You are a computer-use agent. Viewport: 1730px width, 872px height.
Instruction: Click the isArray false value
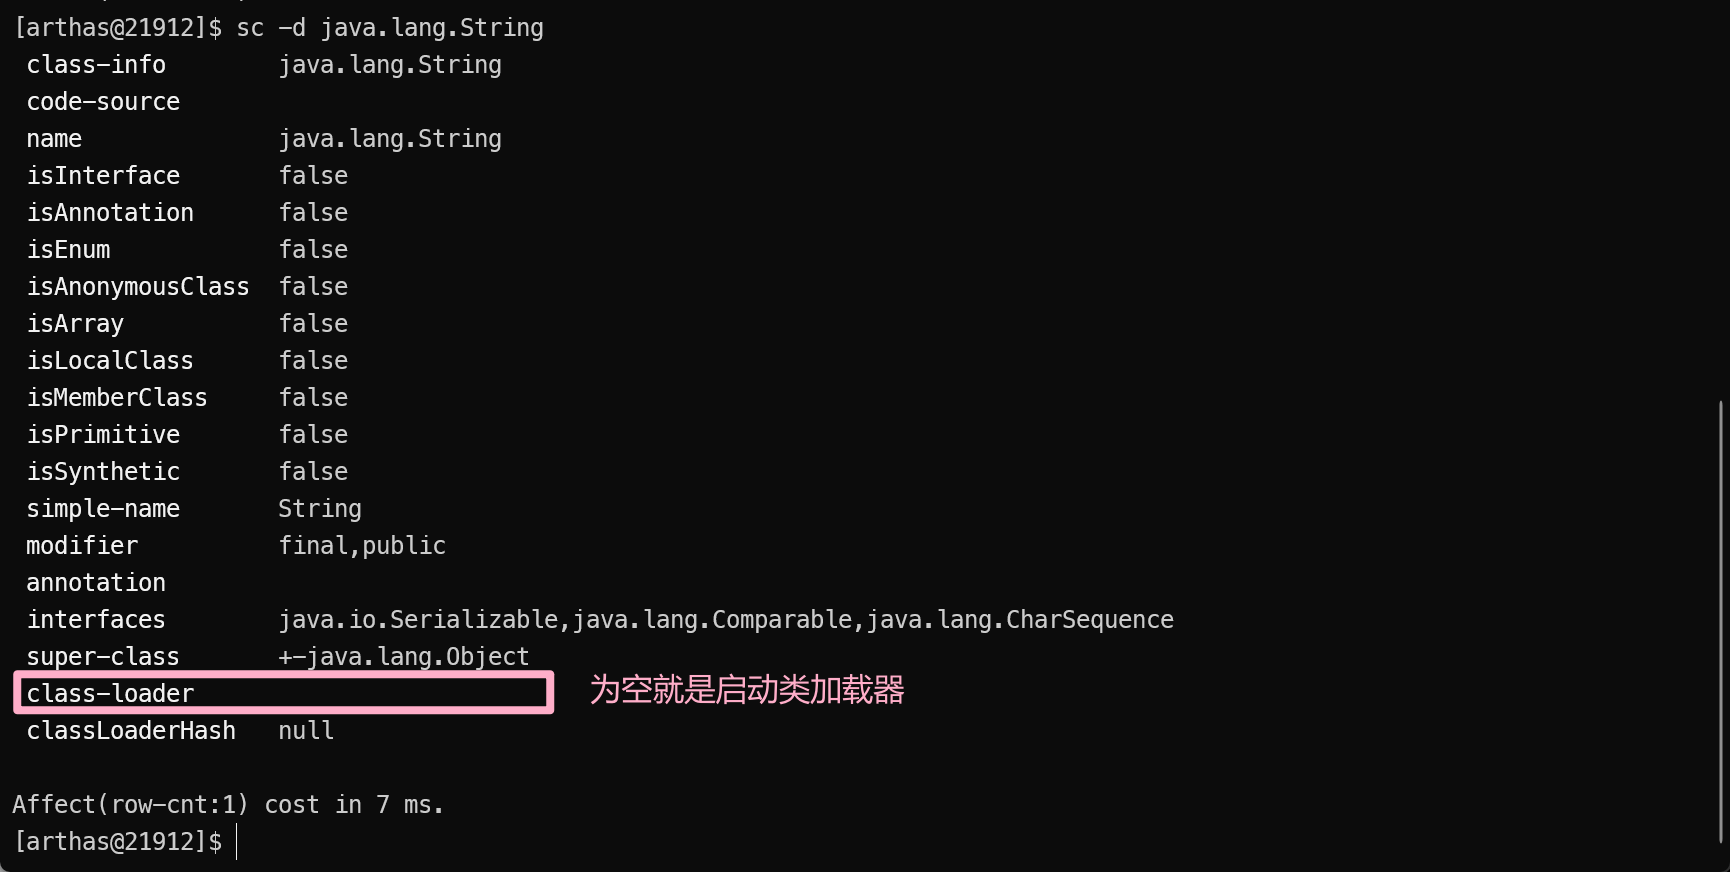(313, 324)
